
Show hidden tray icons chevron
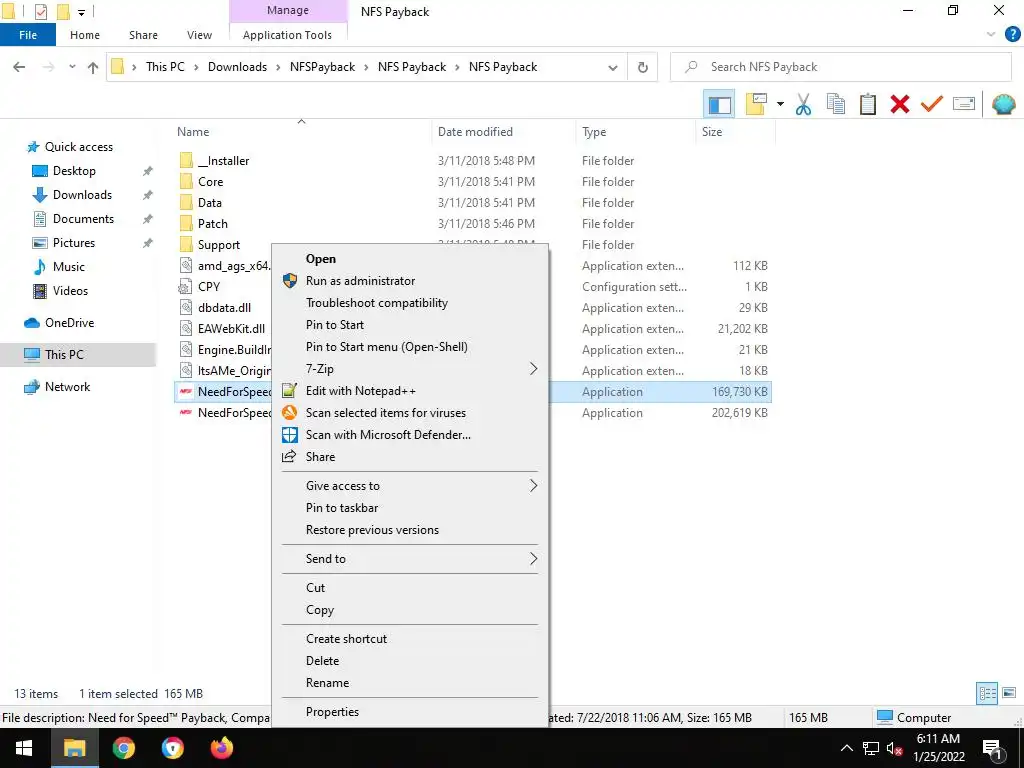[846, 749]
